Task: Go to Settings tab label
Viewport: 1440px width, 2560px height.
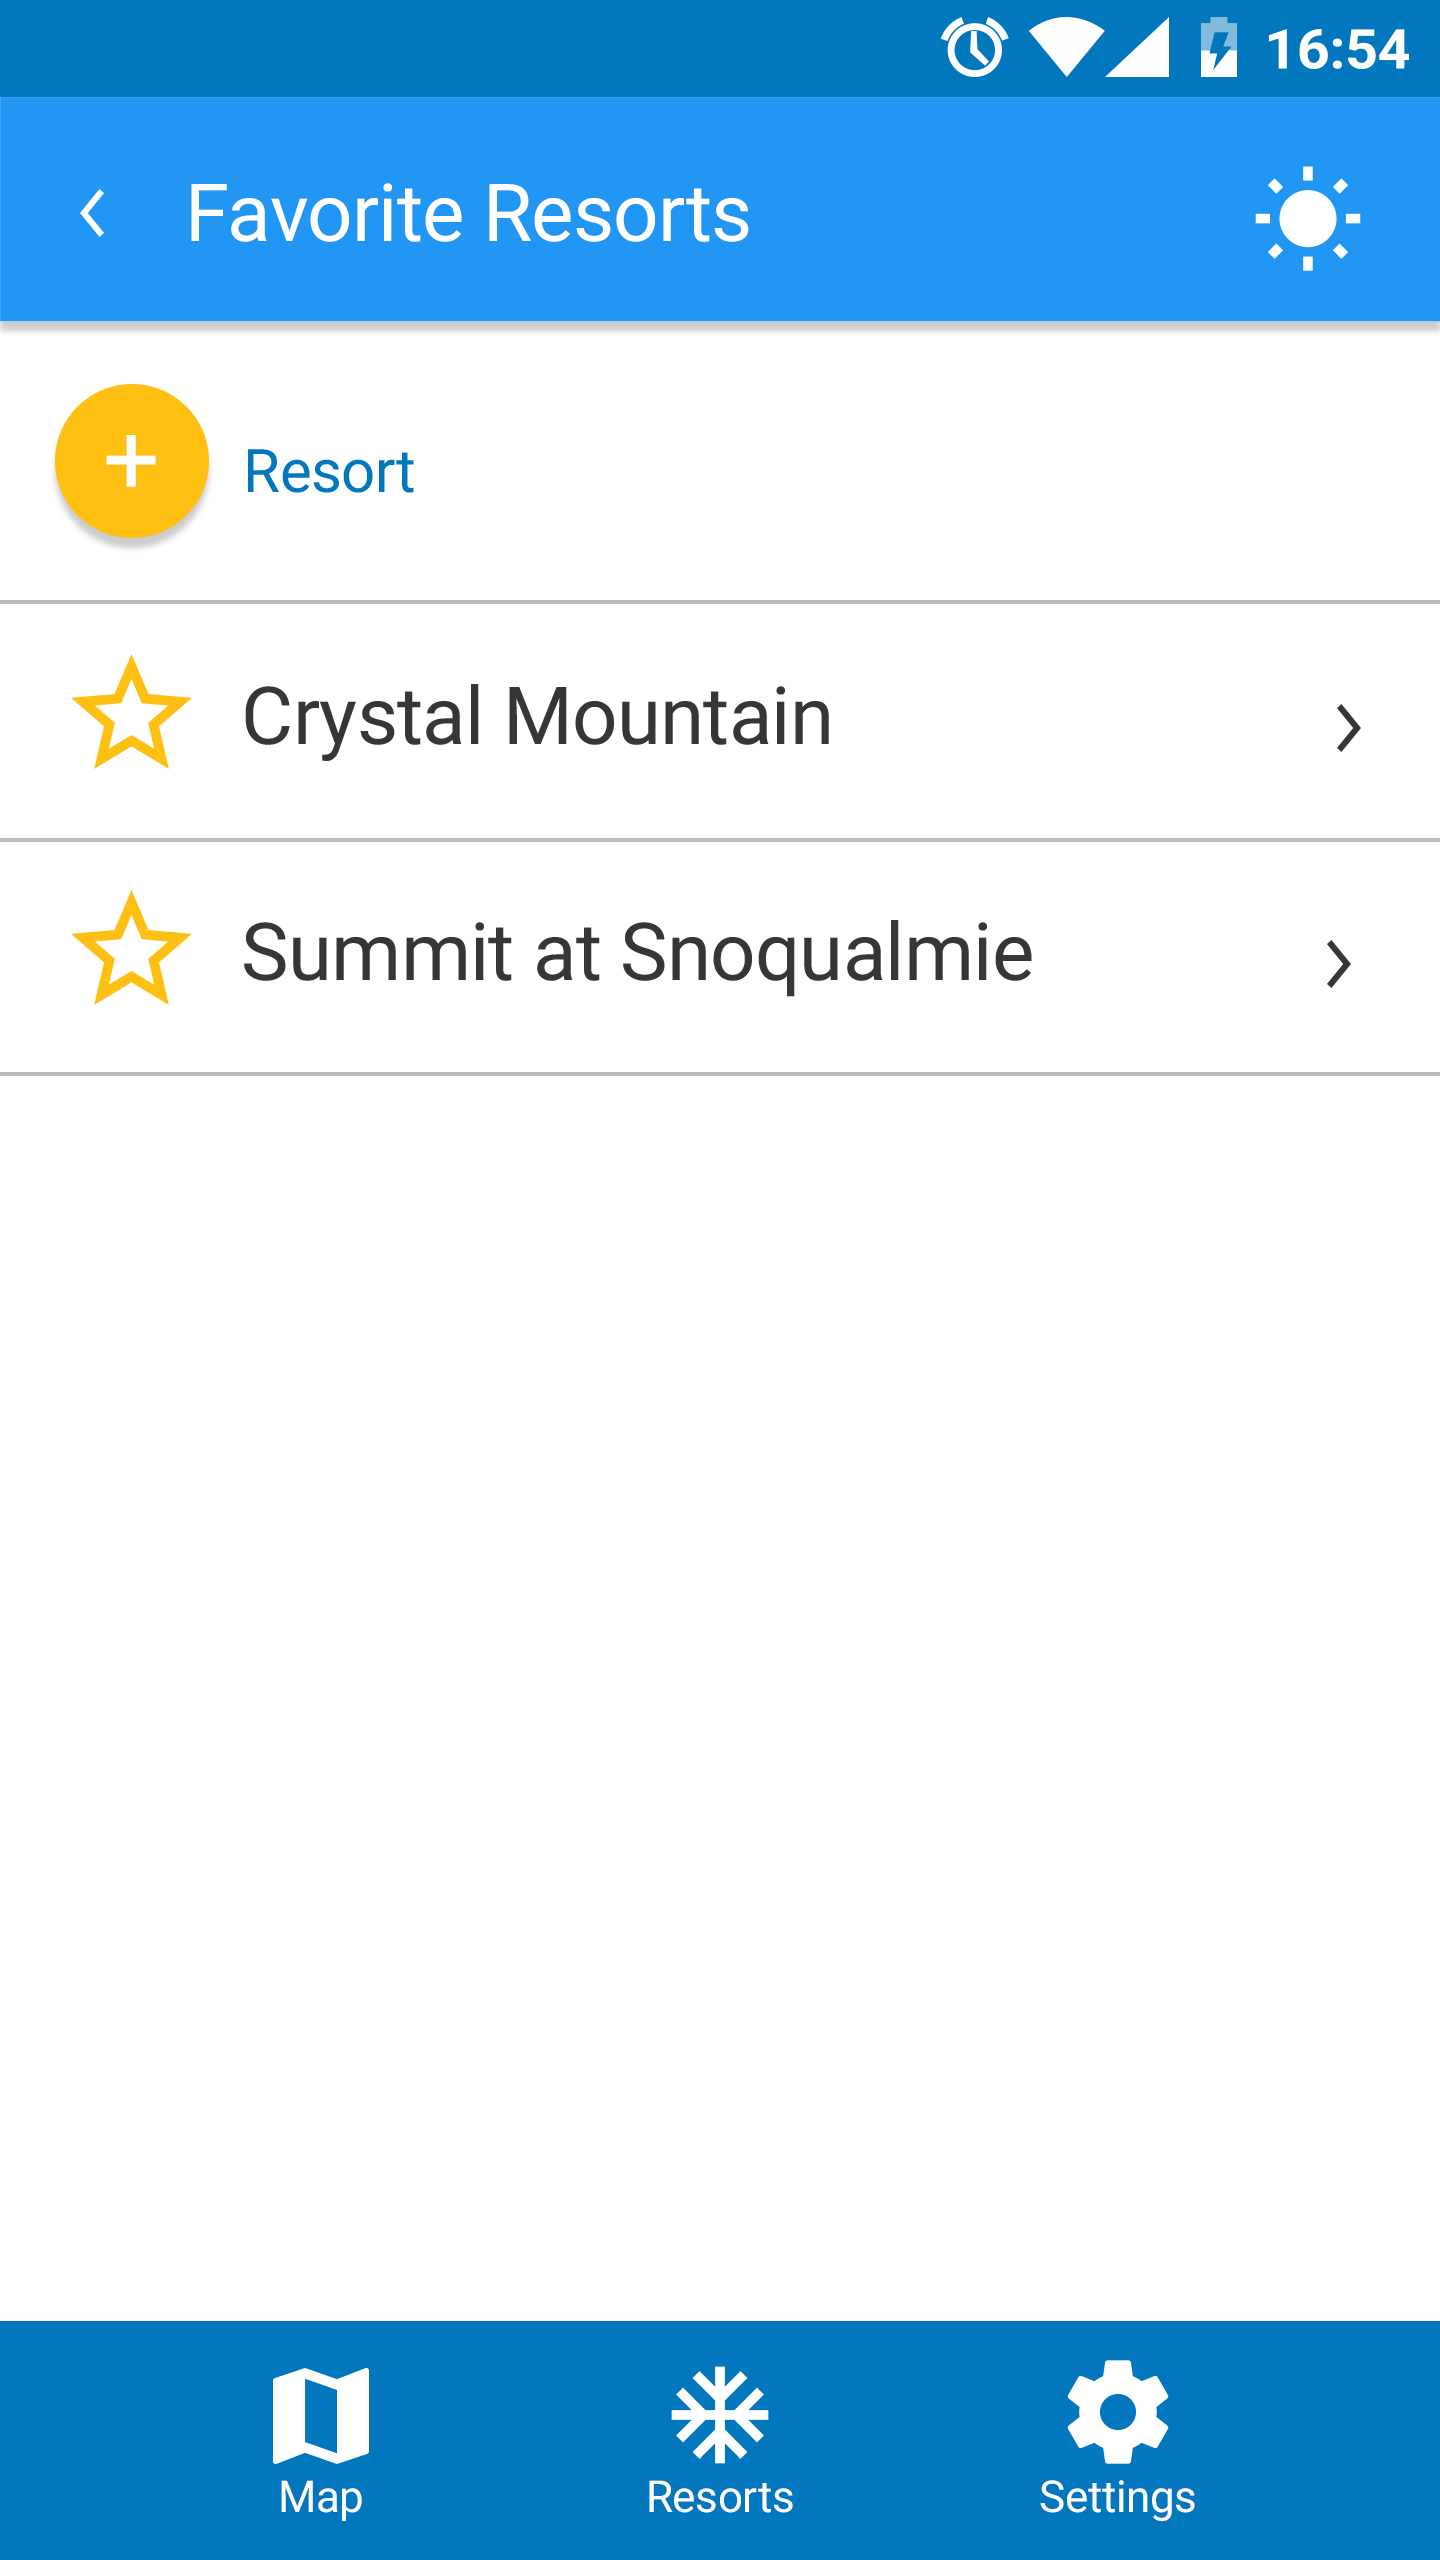Action: click(1118, 2498)
